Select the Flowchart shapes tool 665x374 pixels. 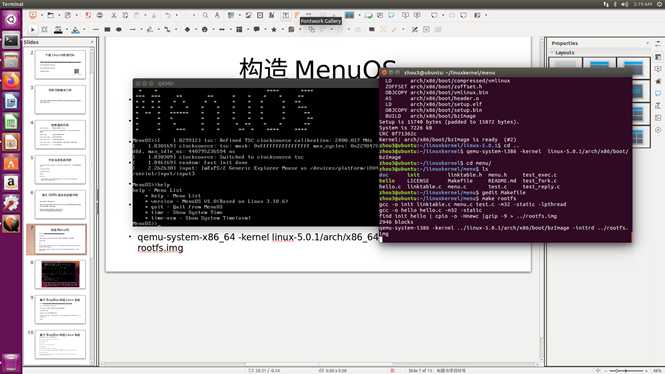(239, 30)
